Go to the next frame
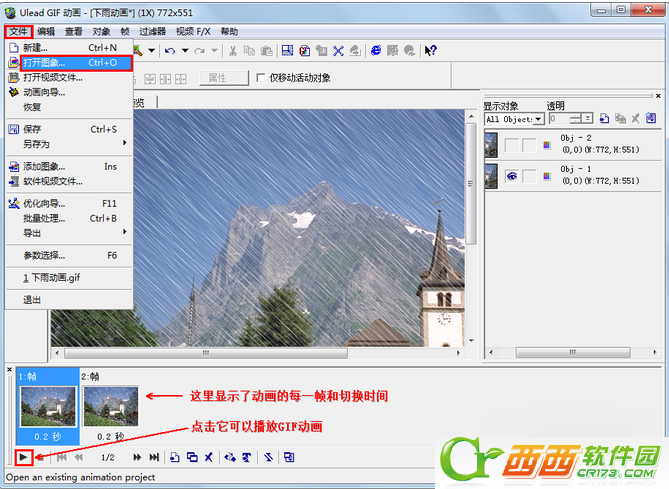Screen dimensions: 669x489 click(x=137, y=457)
